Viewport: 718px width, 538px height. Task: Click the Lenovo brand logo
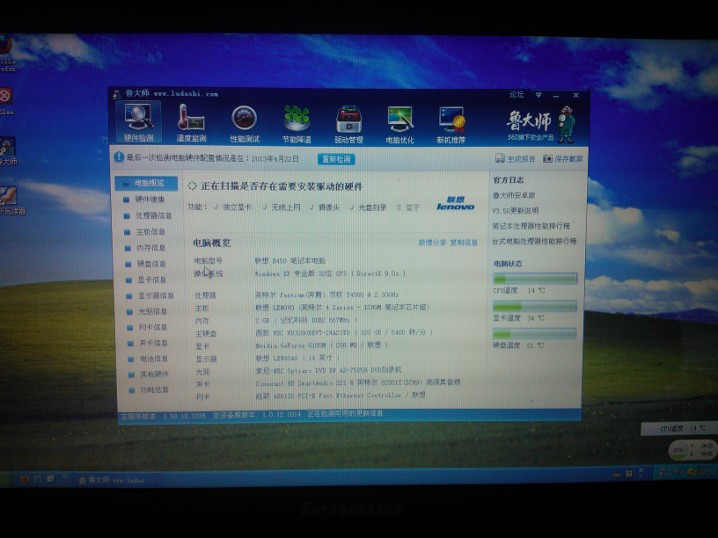pyautogui.click(x=455, y=204)
